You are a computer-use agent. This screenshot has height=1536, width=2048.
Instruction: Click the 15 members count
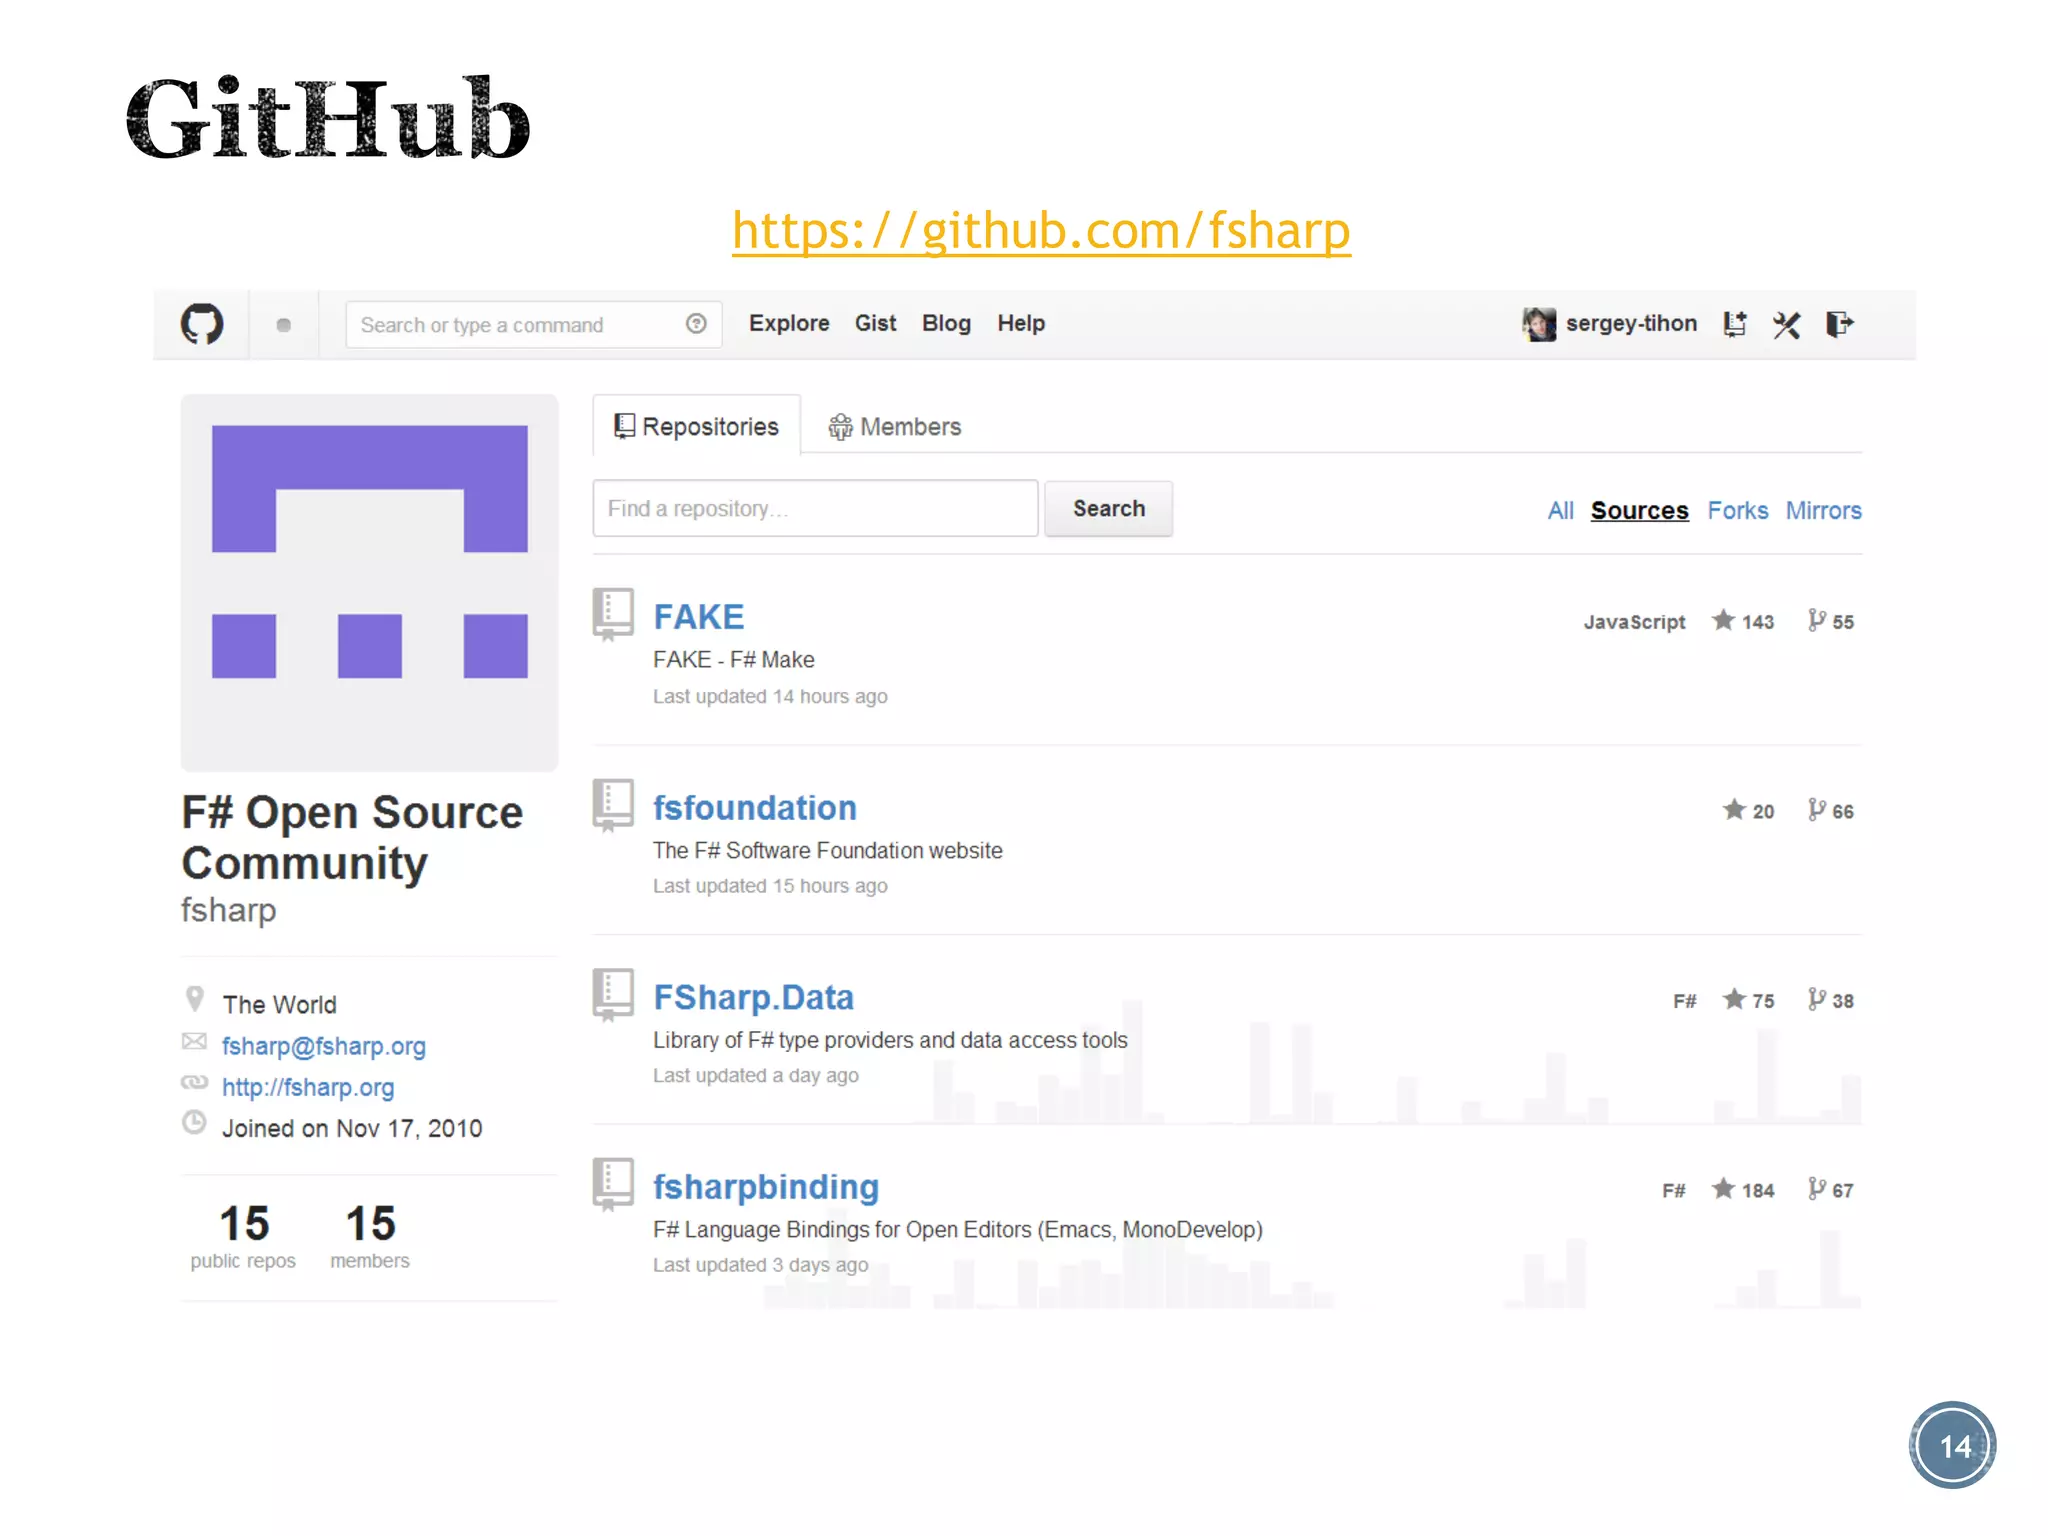370,1237
